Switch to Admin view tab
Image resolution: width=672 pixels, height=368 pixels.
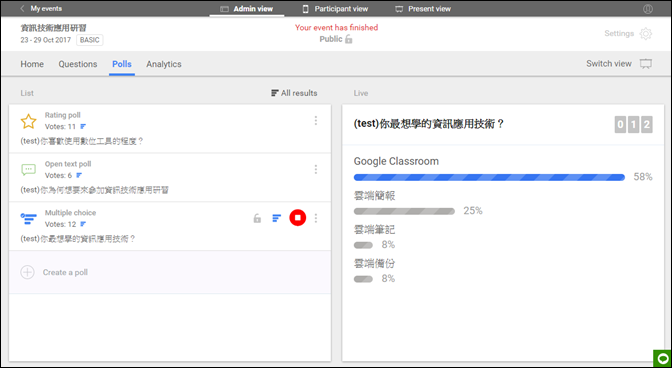tap(246, 9)
